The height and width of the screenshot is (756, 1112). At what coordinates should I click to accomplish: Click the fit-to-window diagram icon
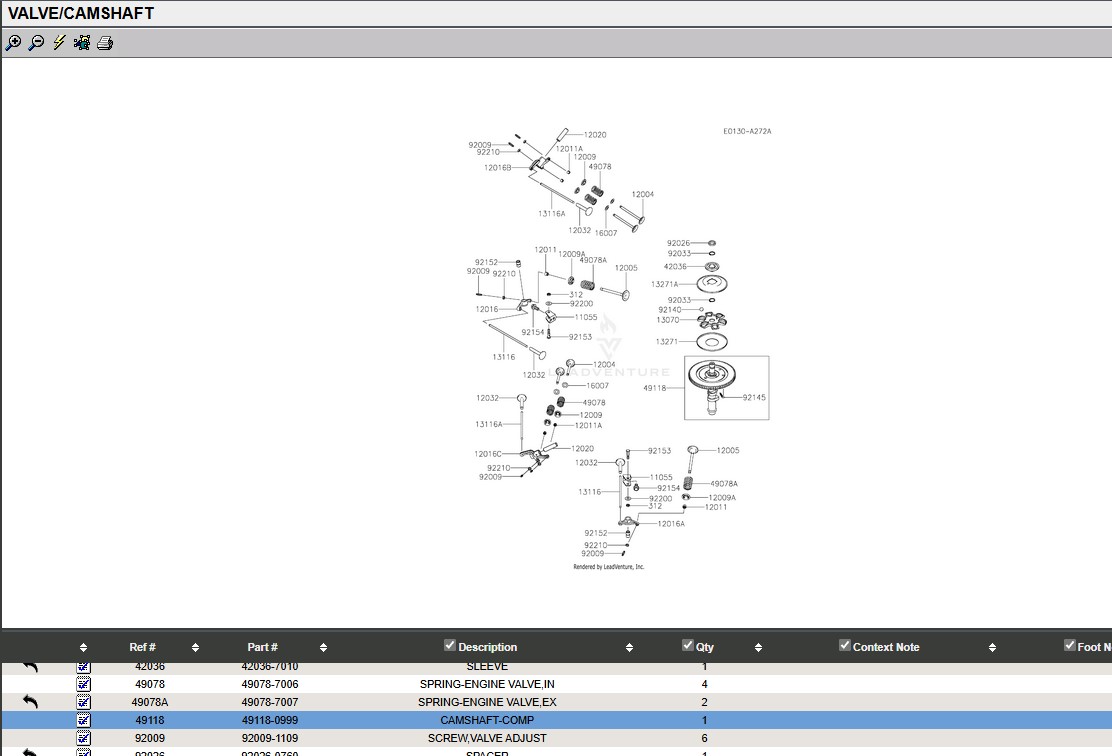(x=82, y=43)
